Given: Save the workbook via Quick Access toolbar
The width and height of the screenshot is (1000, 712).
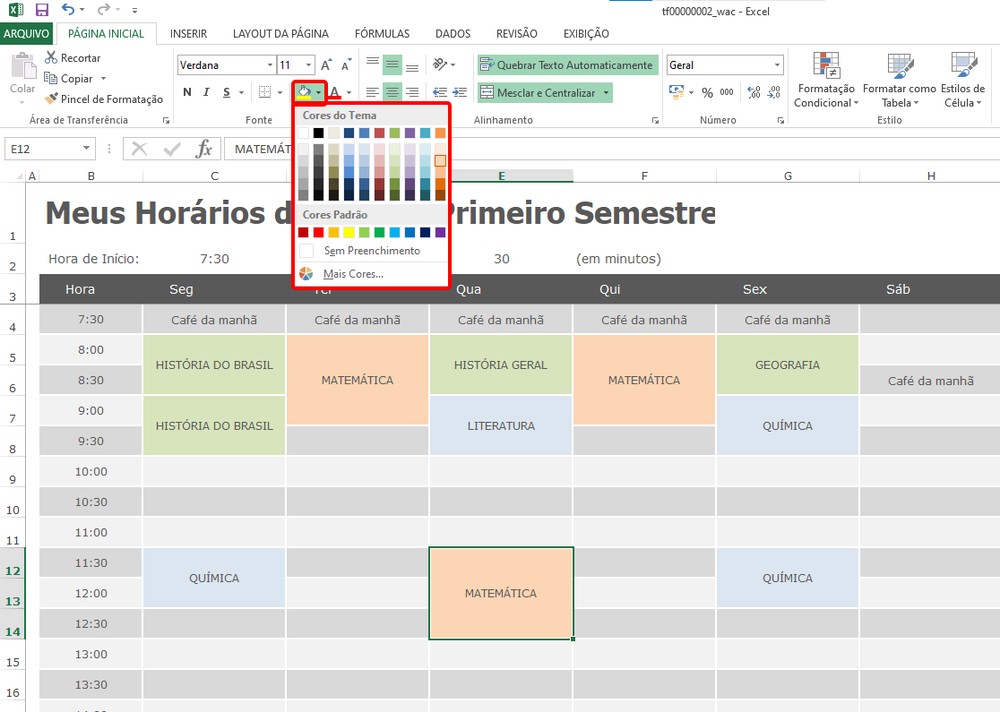Looking at the screenshot, I should coord(40,9).
